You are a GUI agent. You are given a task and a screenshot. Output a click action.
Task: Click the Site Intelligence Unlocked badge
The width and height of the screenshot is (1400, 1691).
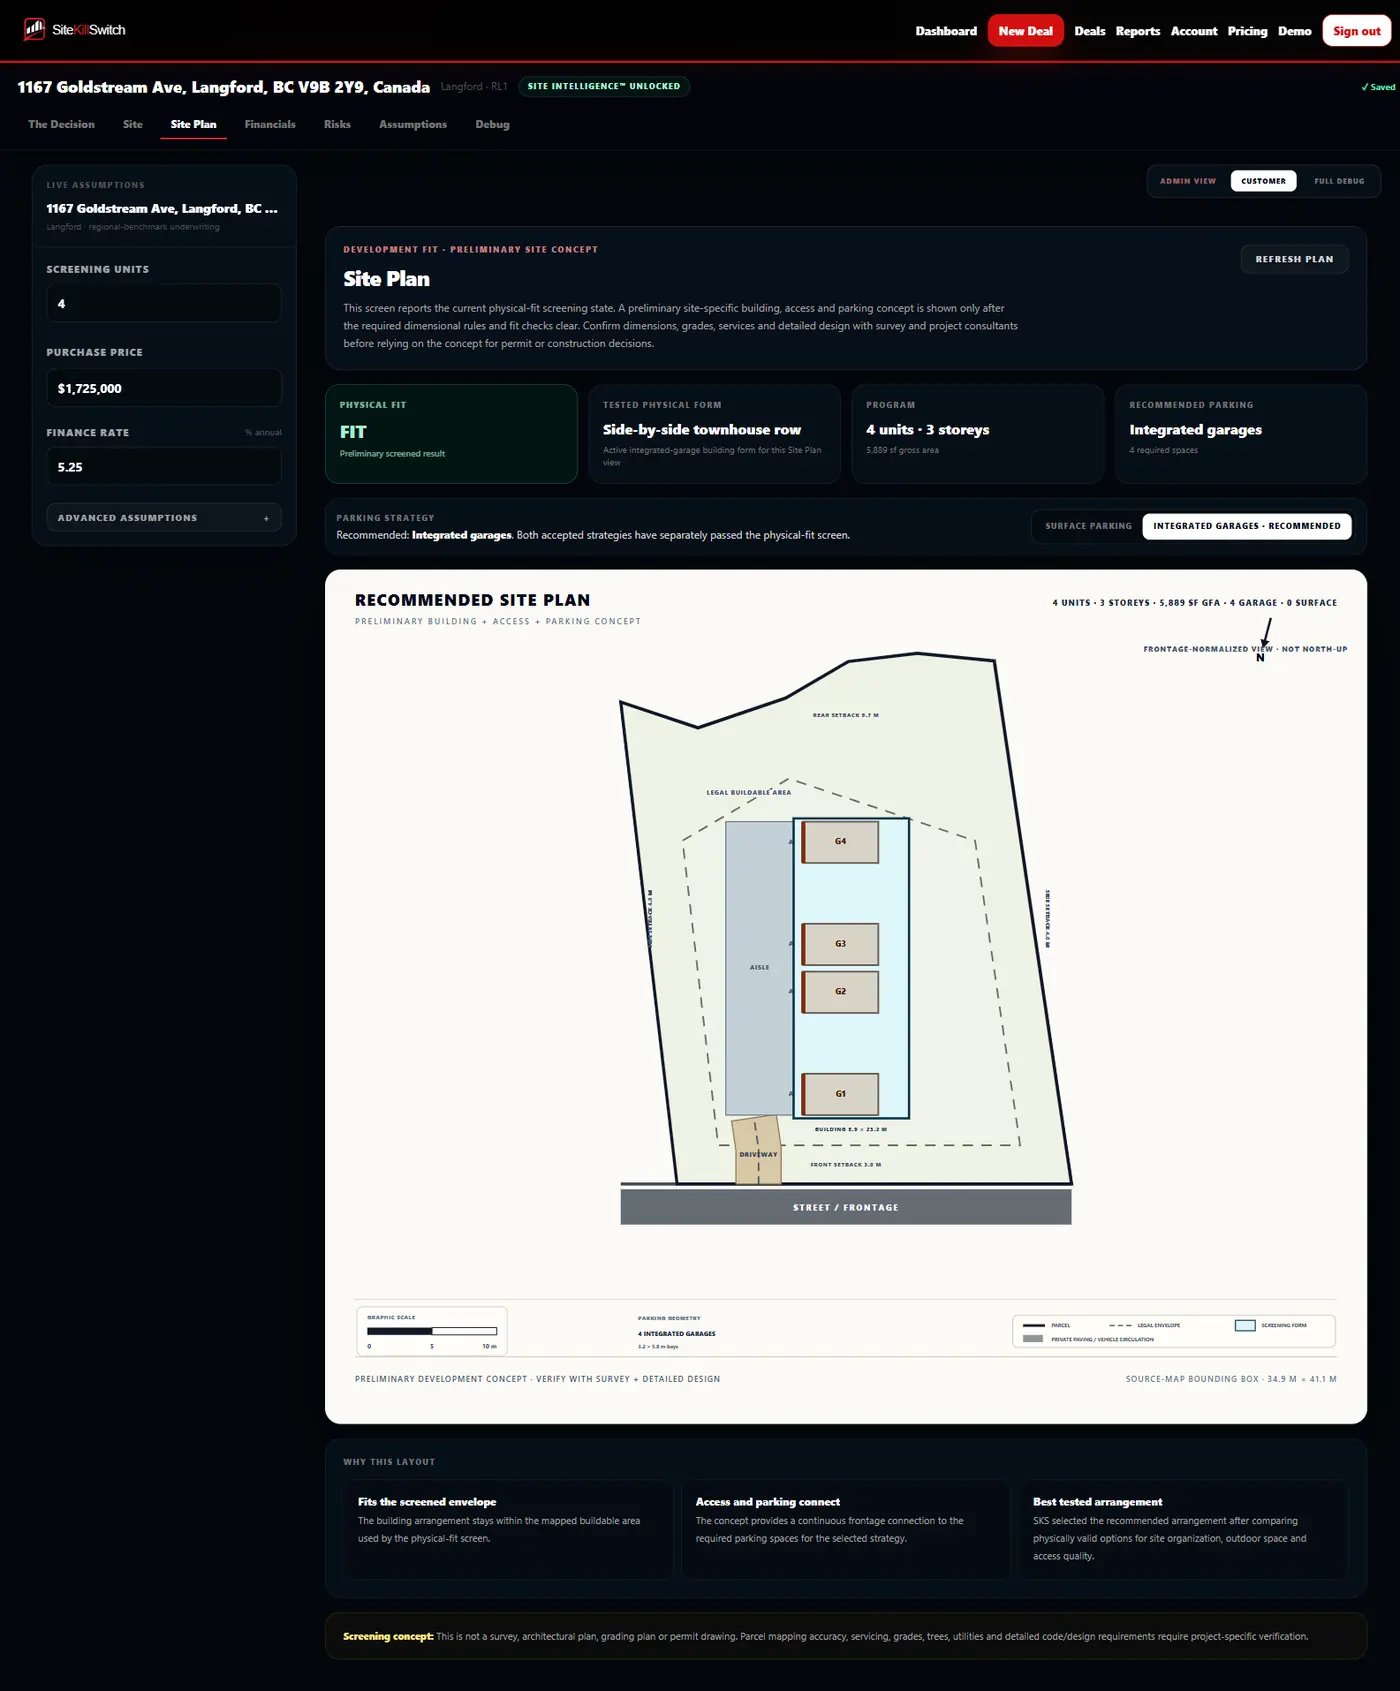604,86
